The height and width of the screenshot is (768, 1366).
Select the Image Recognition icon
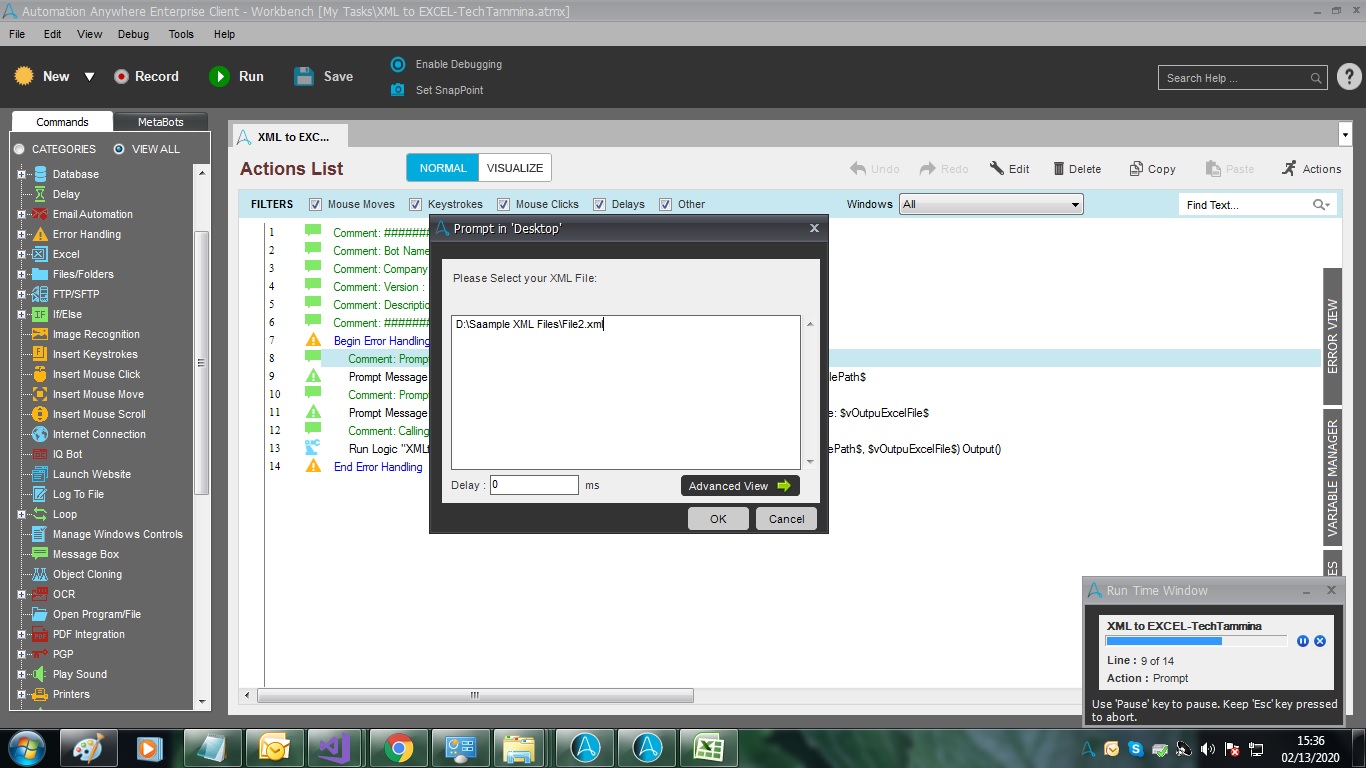[40, 334]
